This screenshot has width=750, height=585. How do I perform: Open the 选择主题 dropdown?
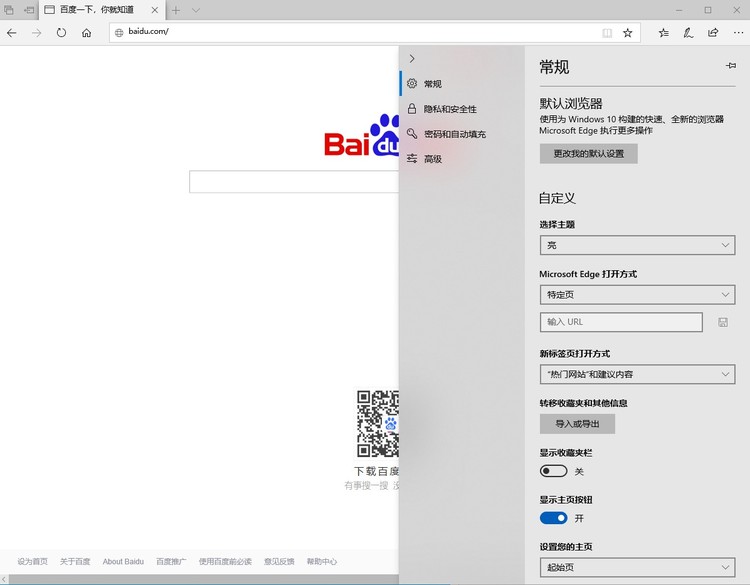pos(637,245)
